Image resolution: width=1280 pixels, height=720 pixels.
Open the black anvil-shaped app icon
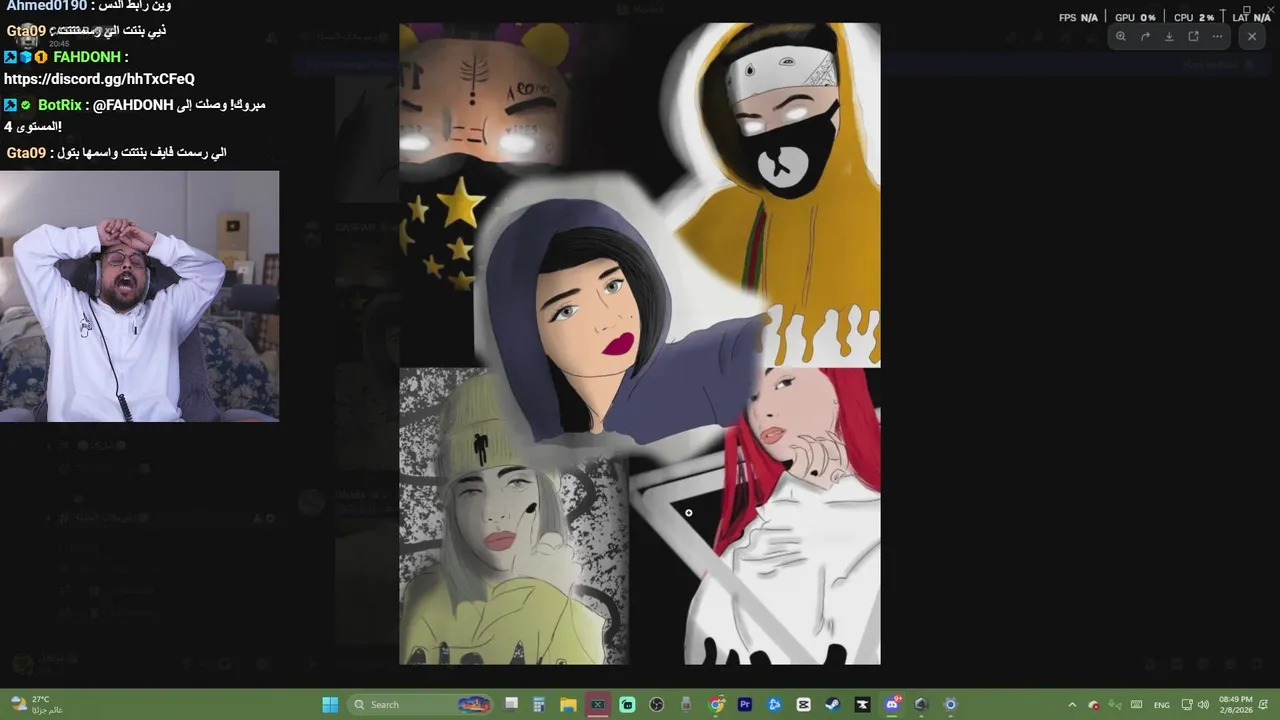[x=862, y=705]
